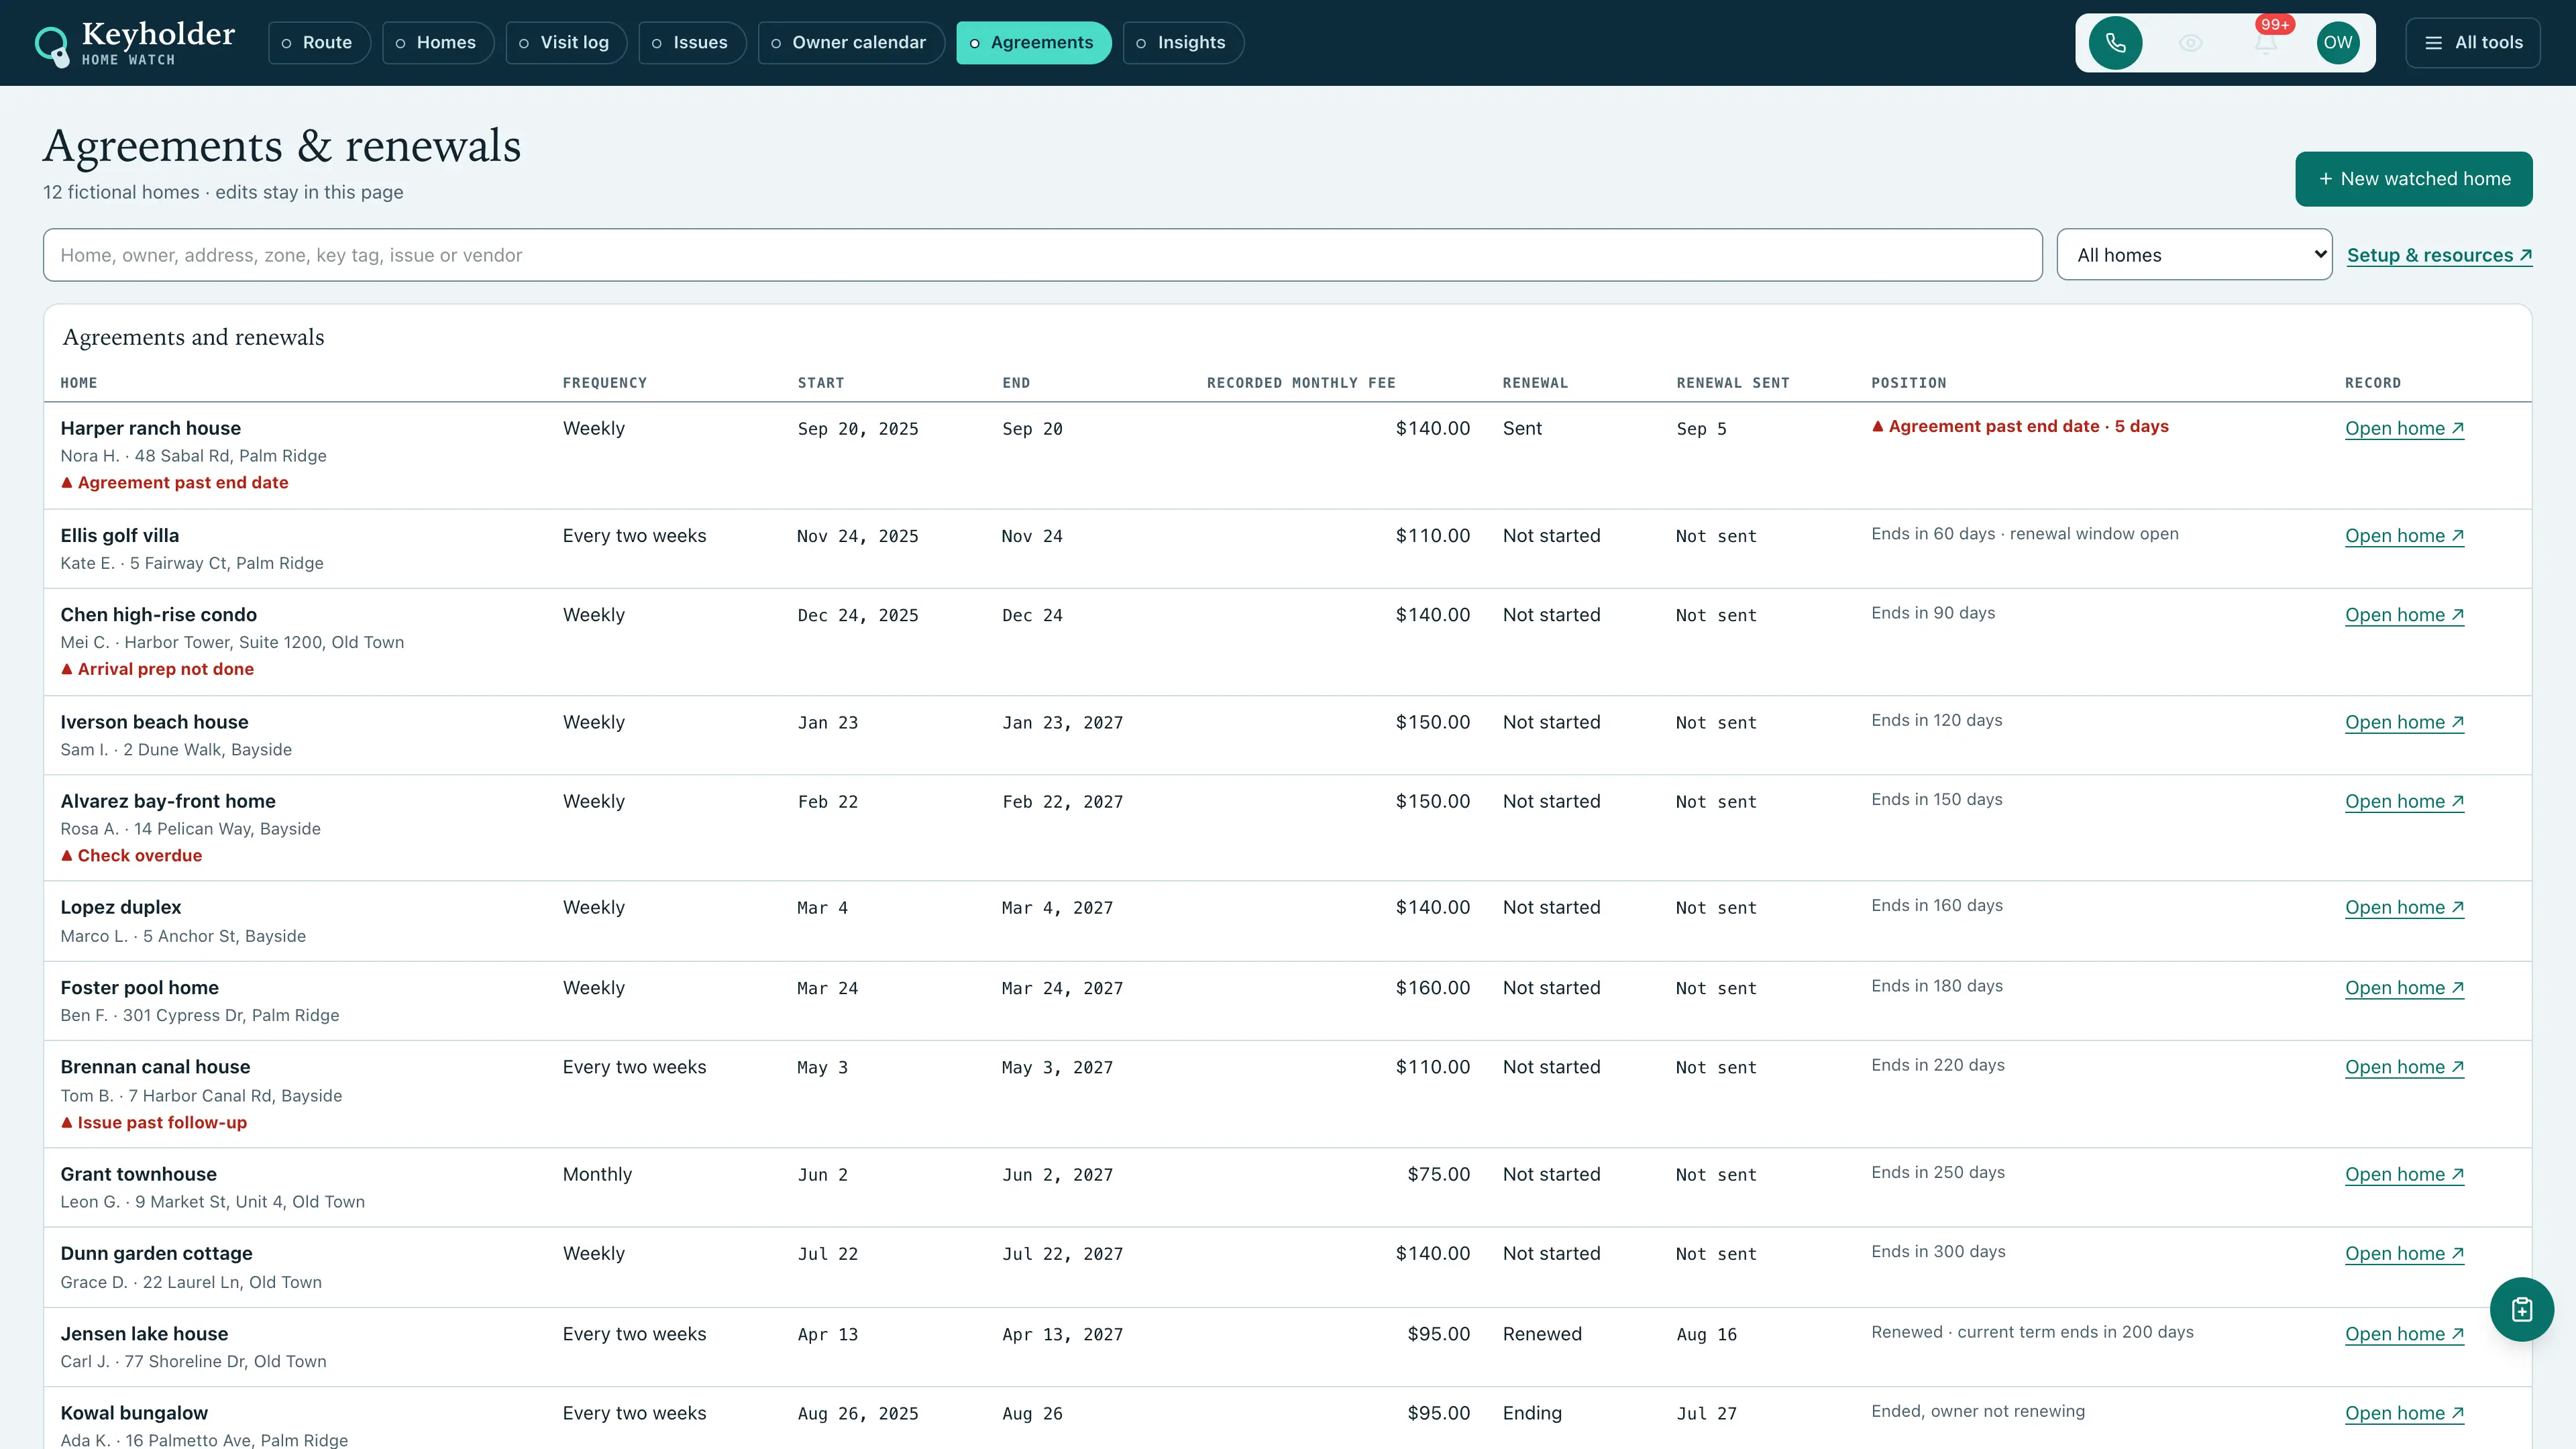Toggle the eye visibility icon in header

tap(2190, 43)
